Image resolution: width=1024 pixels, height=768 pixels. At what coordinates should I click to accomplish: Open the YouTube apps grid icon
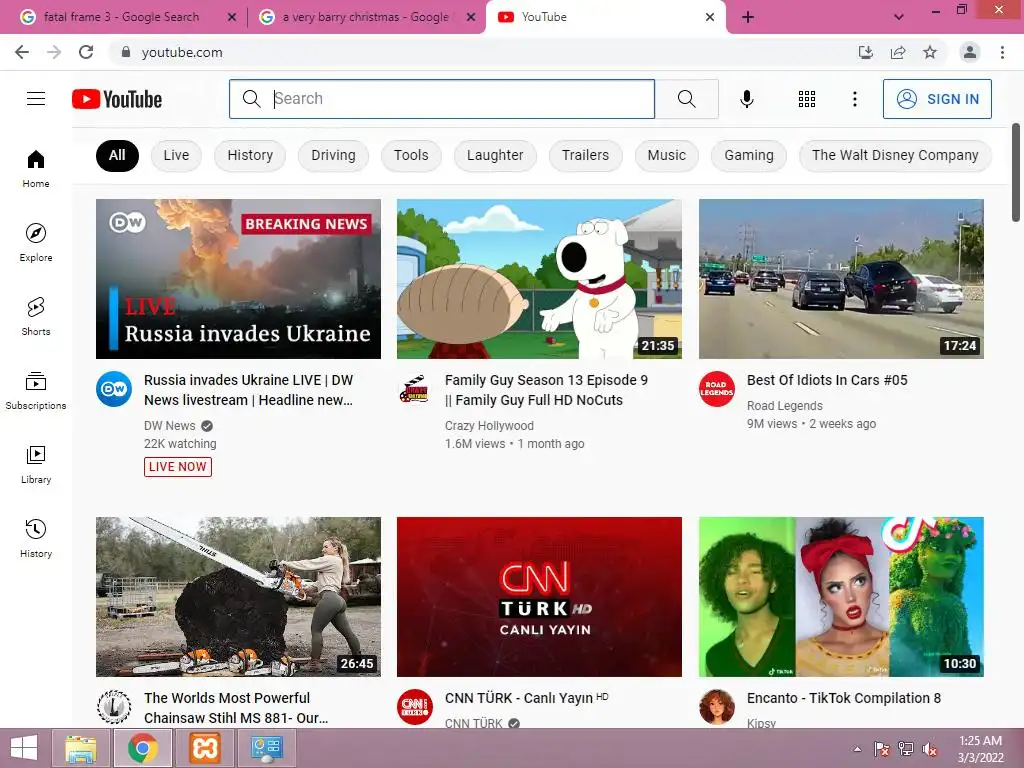point(807,99)
